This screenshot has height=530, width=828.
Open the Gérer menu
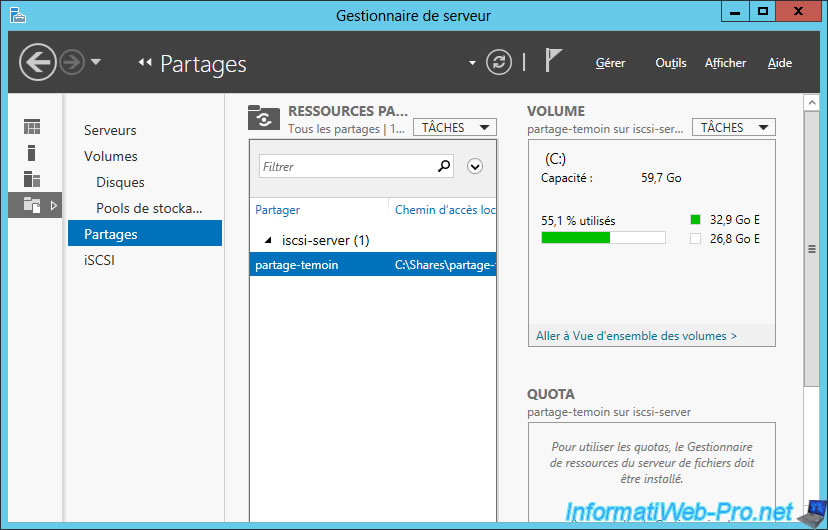click(x=610, y=63)
